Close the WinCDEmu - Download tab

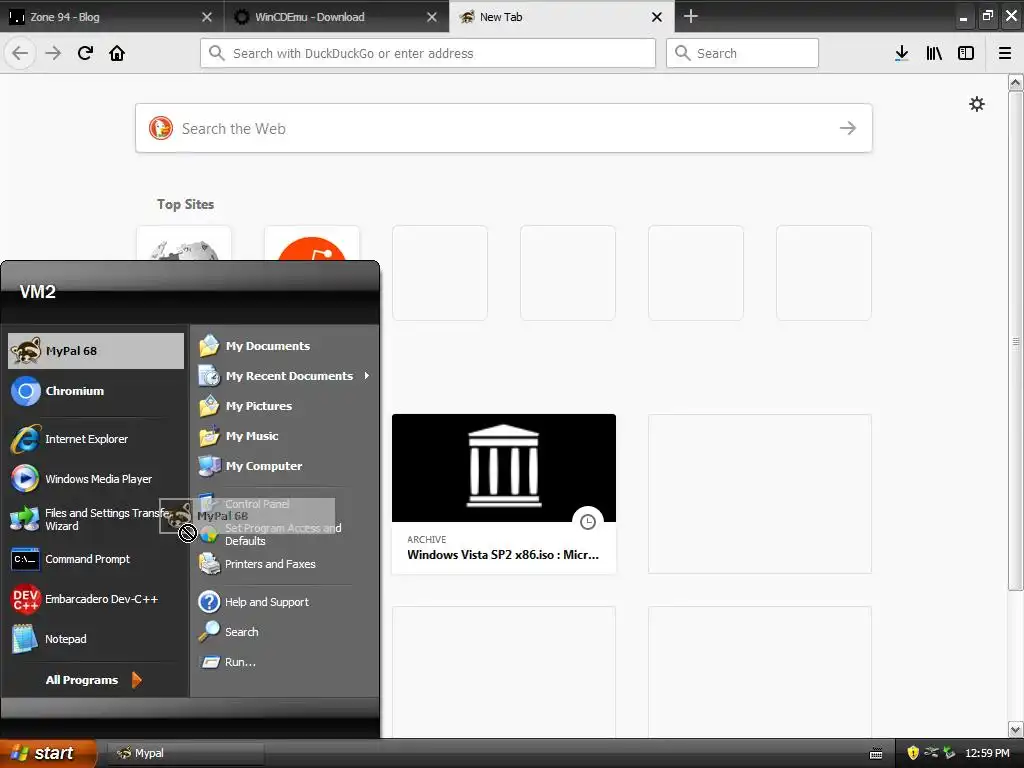(432, 17)
